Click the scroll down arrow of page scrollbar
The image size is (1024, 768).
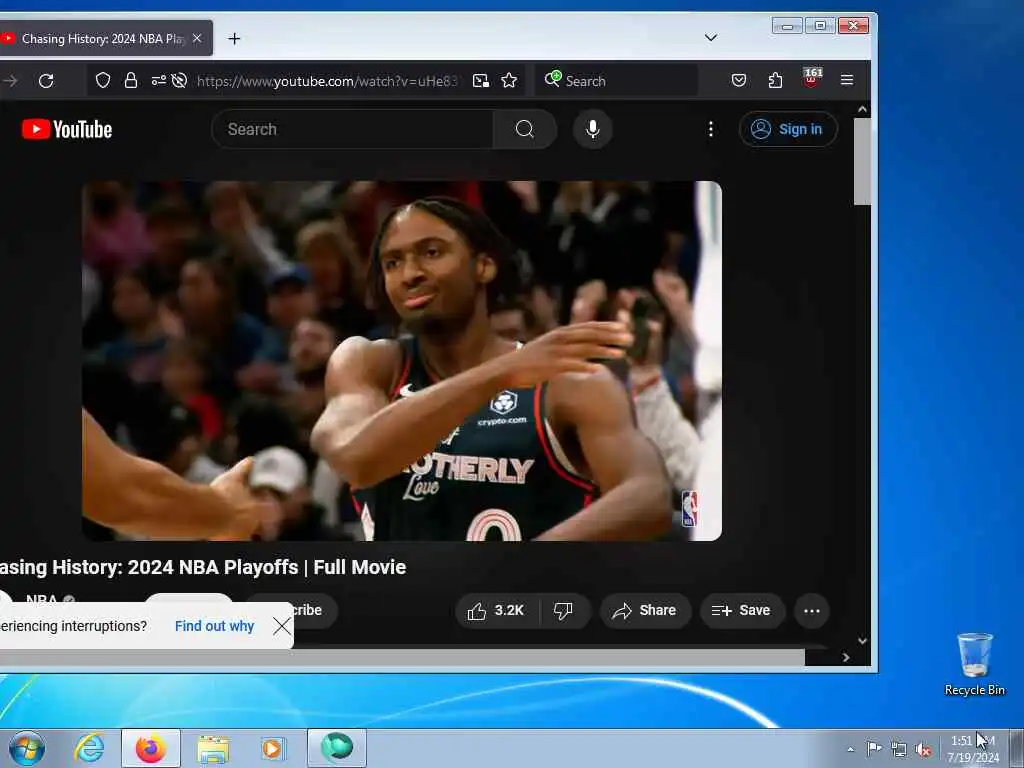862,641
